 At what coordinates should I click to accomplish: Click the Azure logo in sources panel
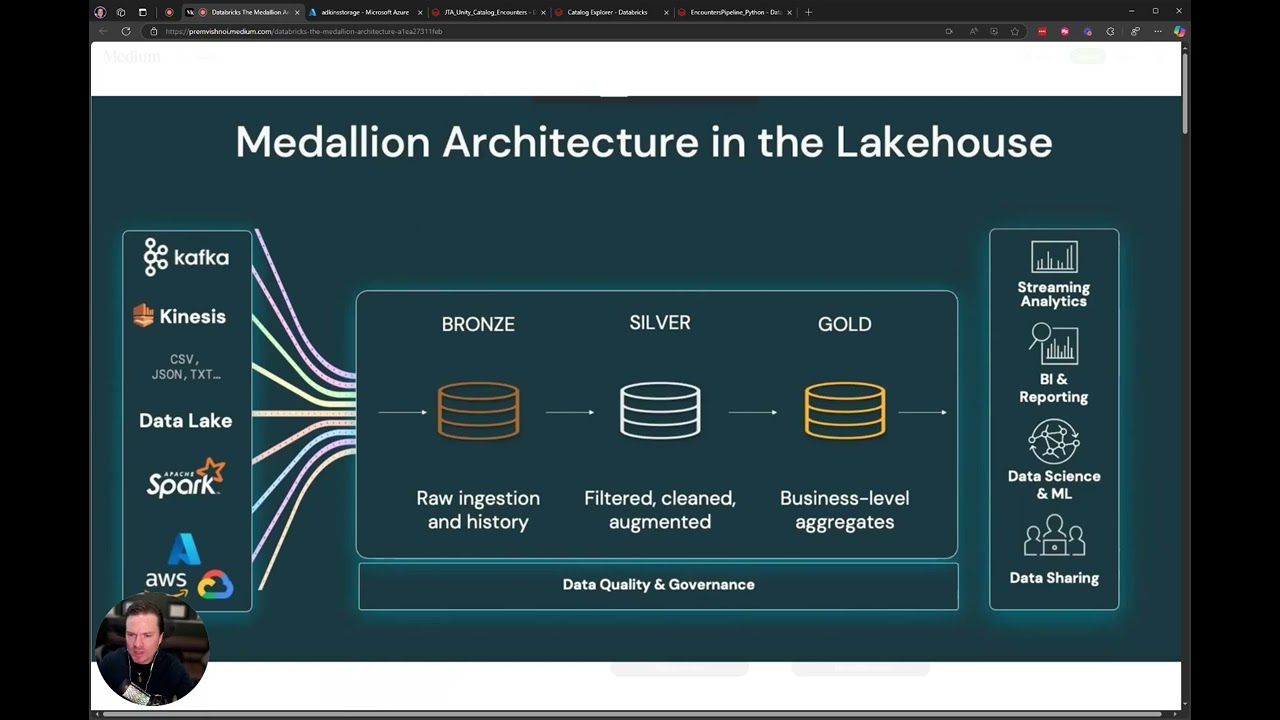pos(184,549)
